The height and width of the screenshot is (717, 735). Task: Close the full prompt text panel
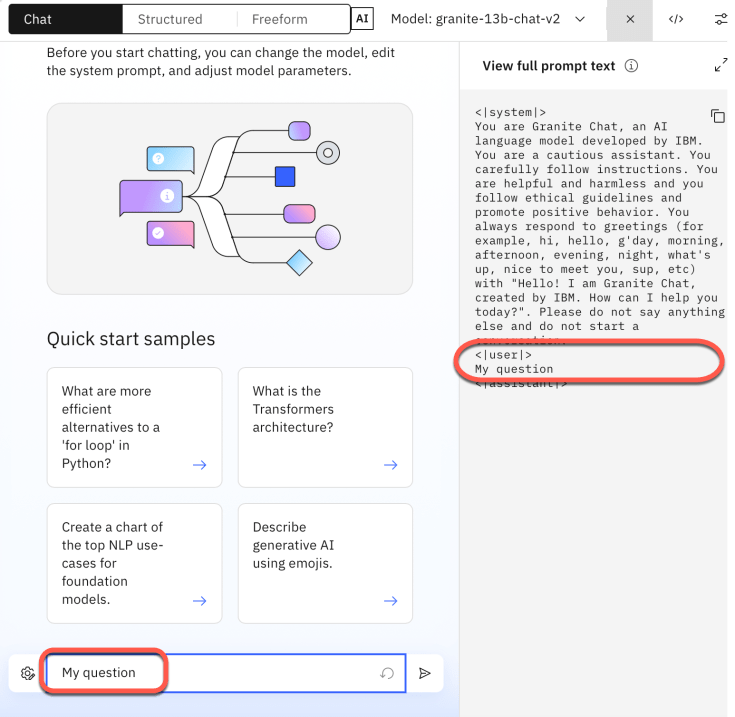pos(629,19)
